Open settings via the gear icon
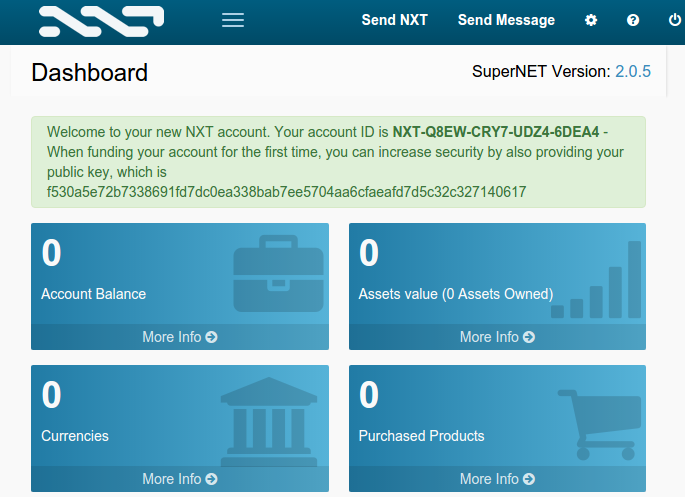 pos(591,20)
